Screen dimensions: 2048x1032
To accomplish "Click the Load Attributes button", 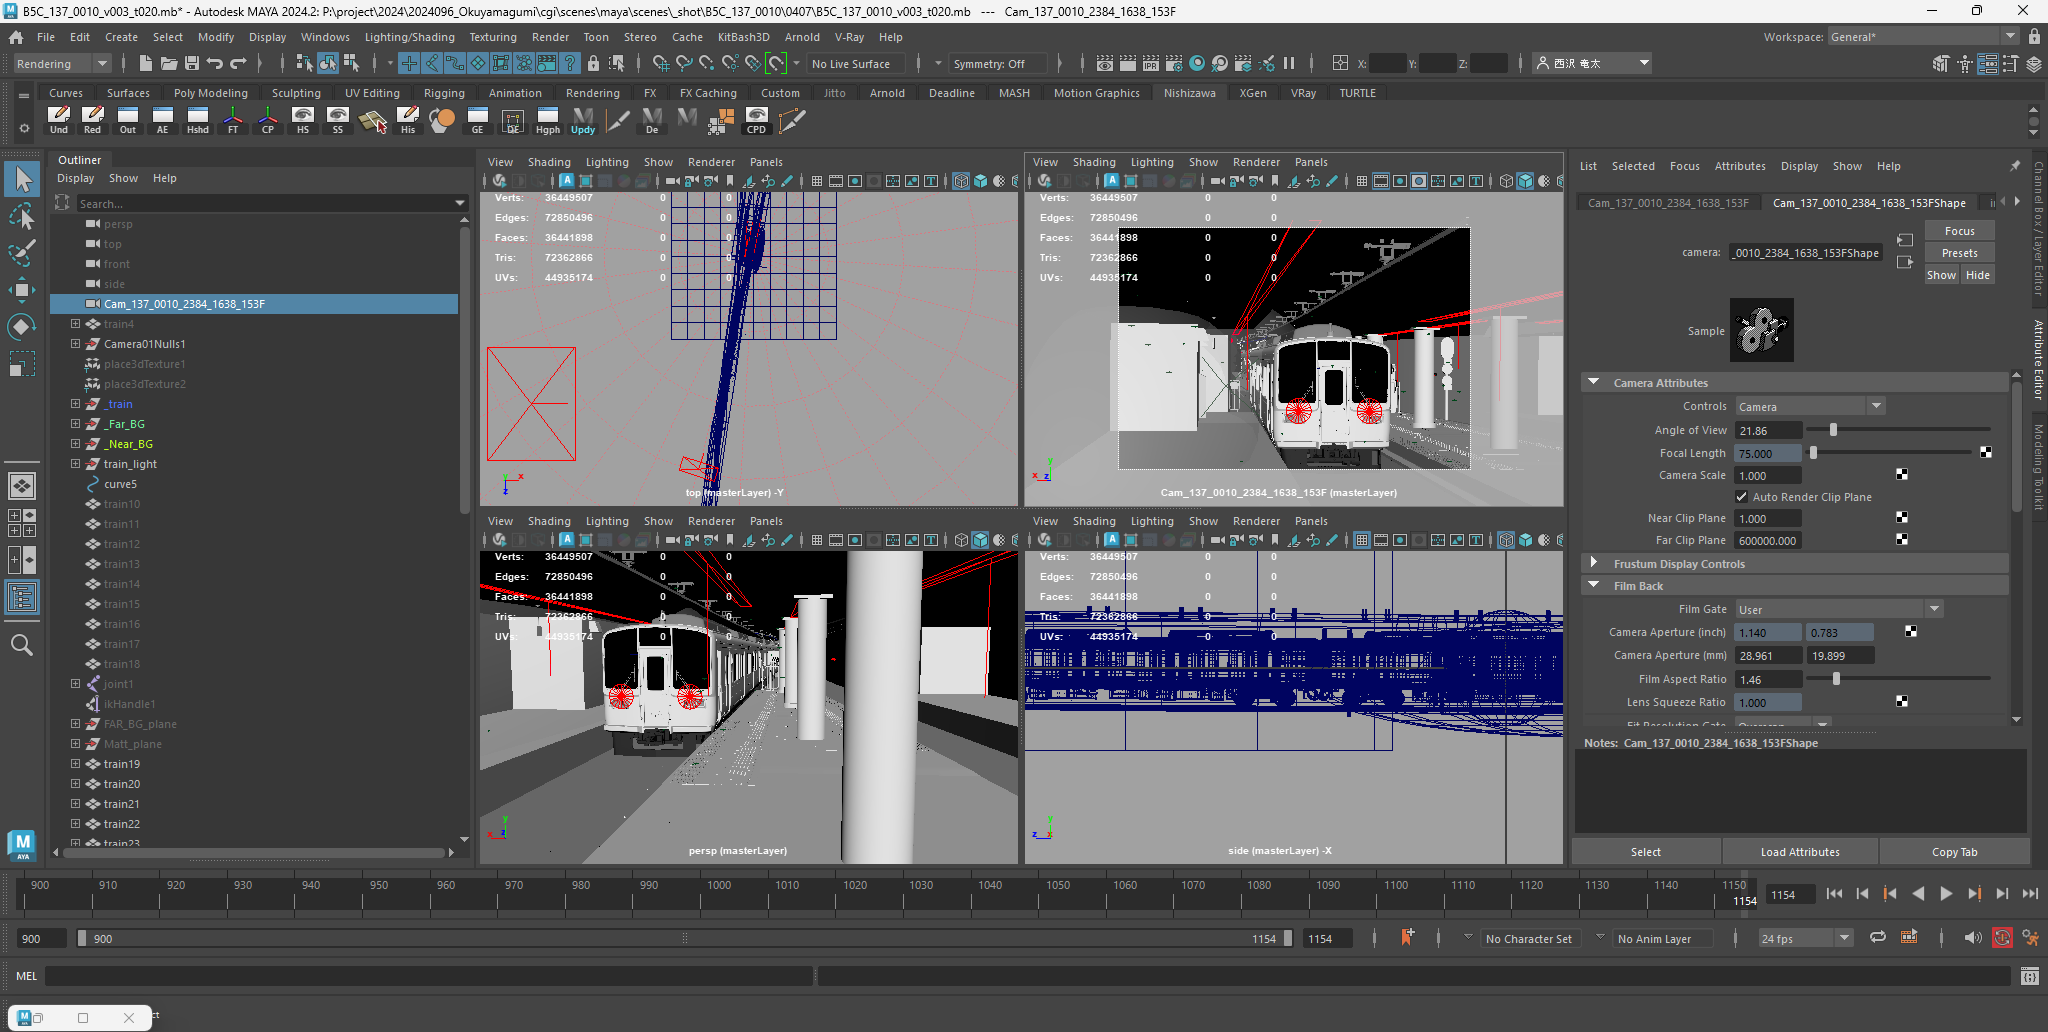I will pos(1799,852).
